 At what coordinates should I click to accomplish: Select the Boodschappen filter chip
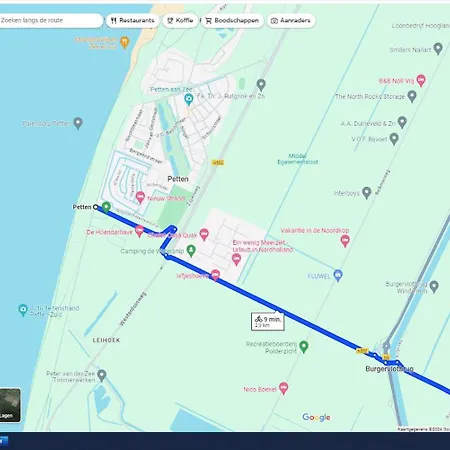click(x=232, y=20)
